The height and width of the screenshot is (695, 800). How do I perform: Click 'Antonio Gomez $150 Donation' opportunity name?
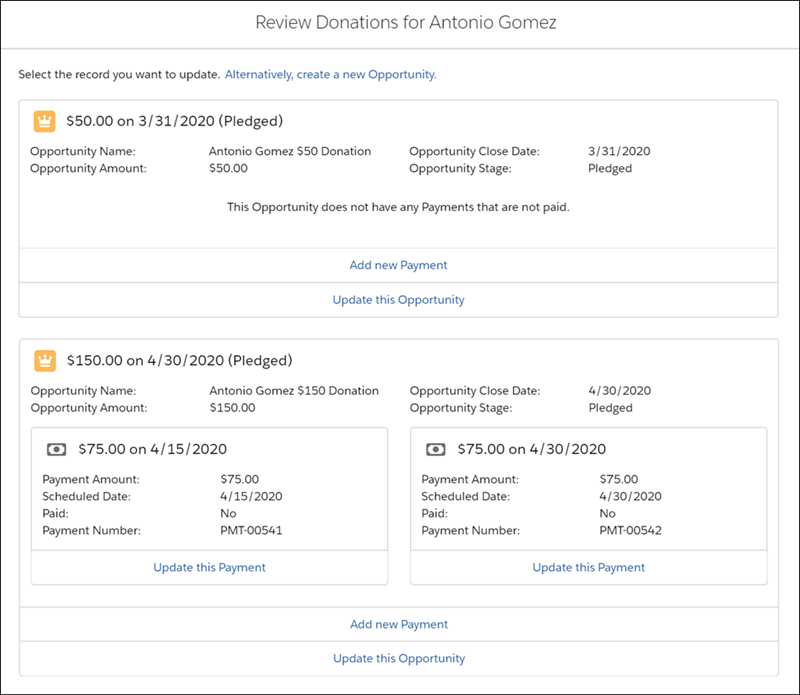(294, 390)
